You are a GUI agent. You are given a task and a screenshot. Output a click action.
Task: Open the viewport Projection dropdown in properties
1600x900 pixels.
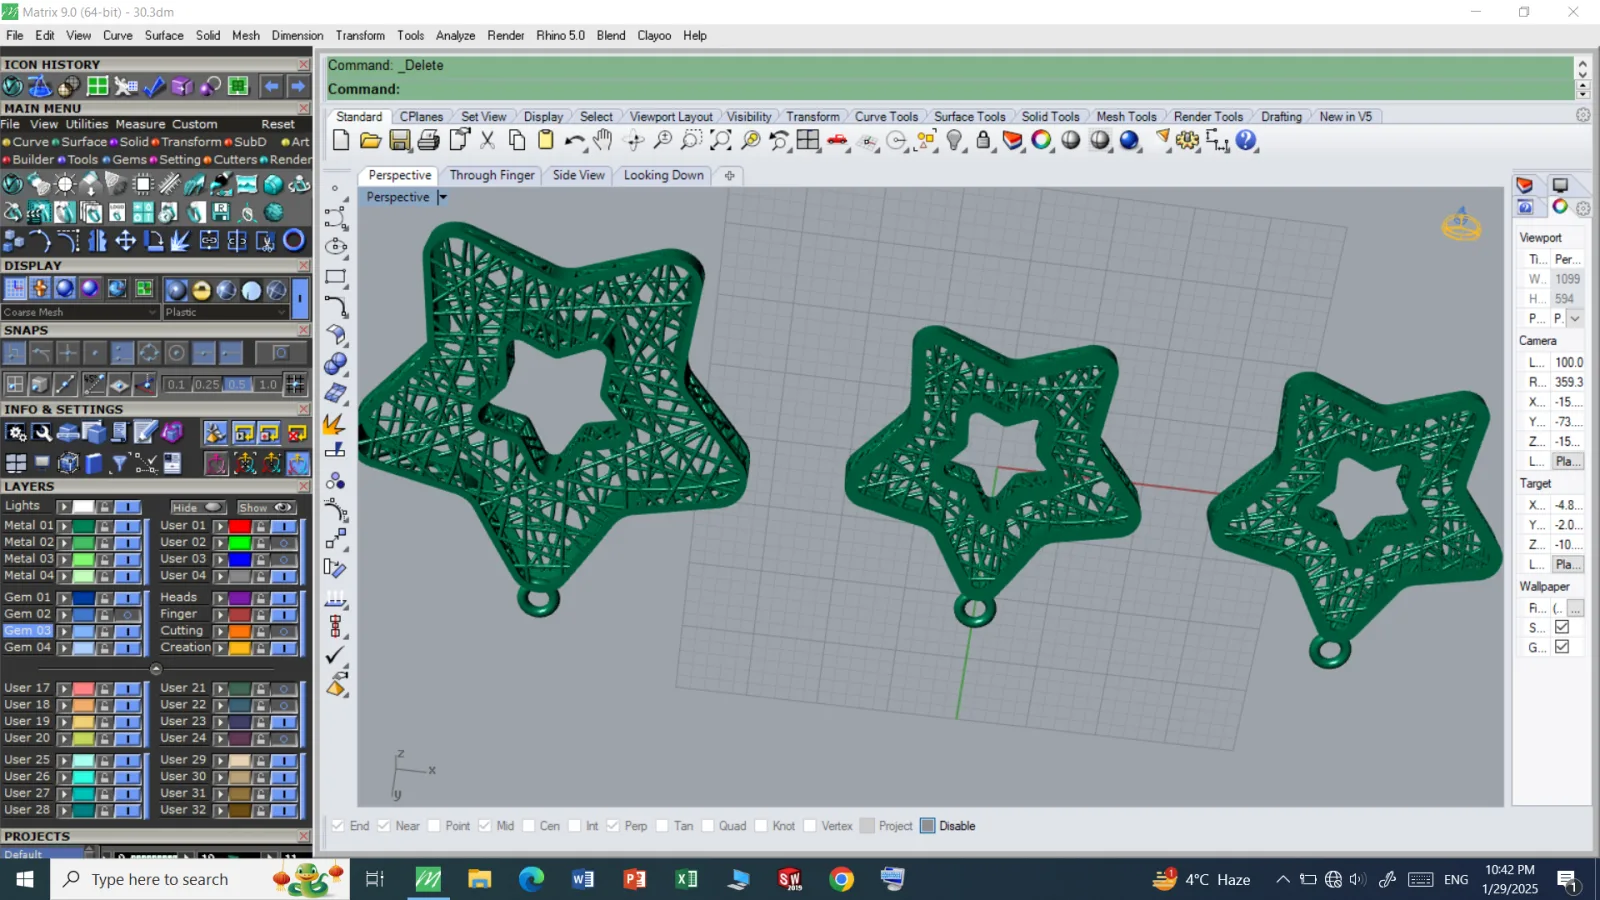click(1575, 318)
